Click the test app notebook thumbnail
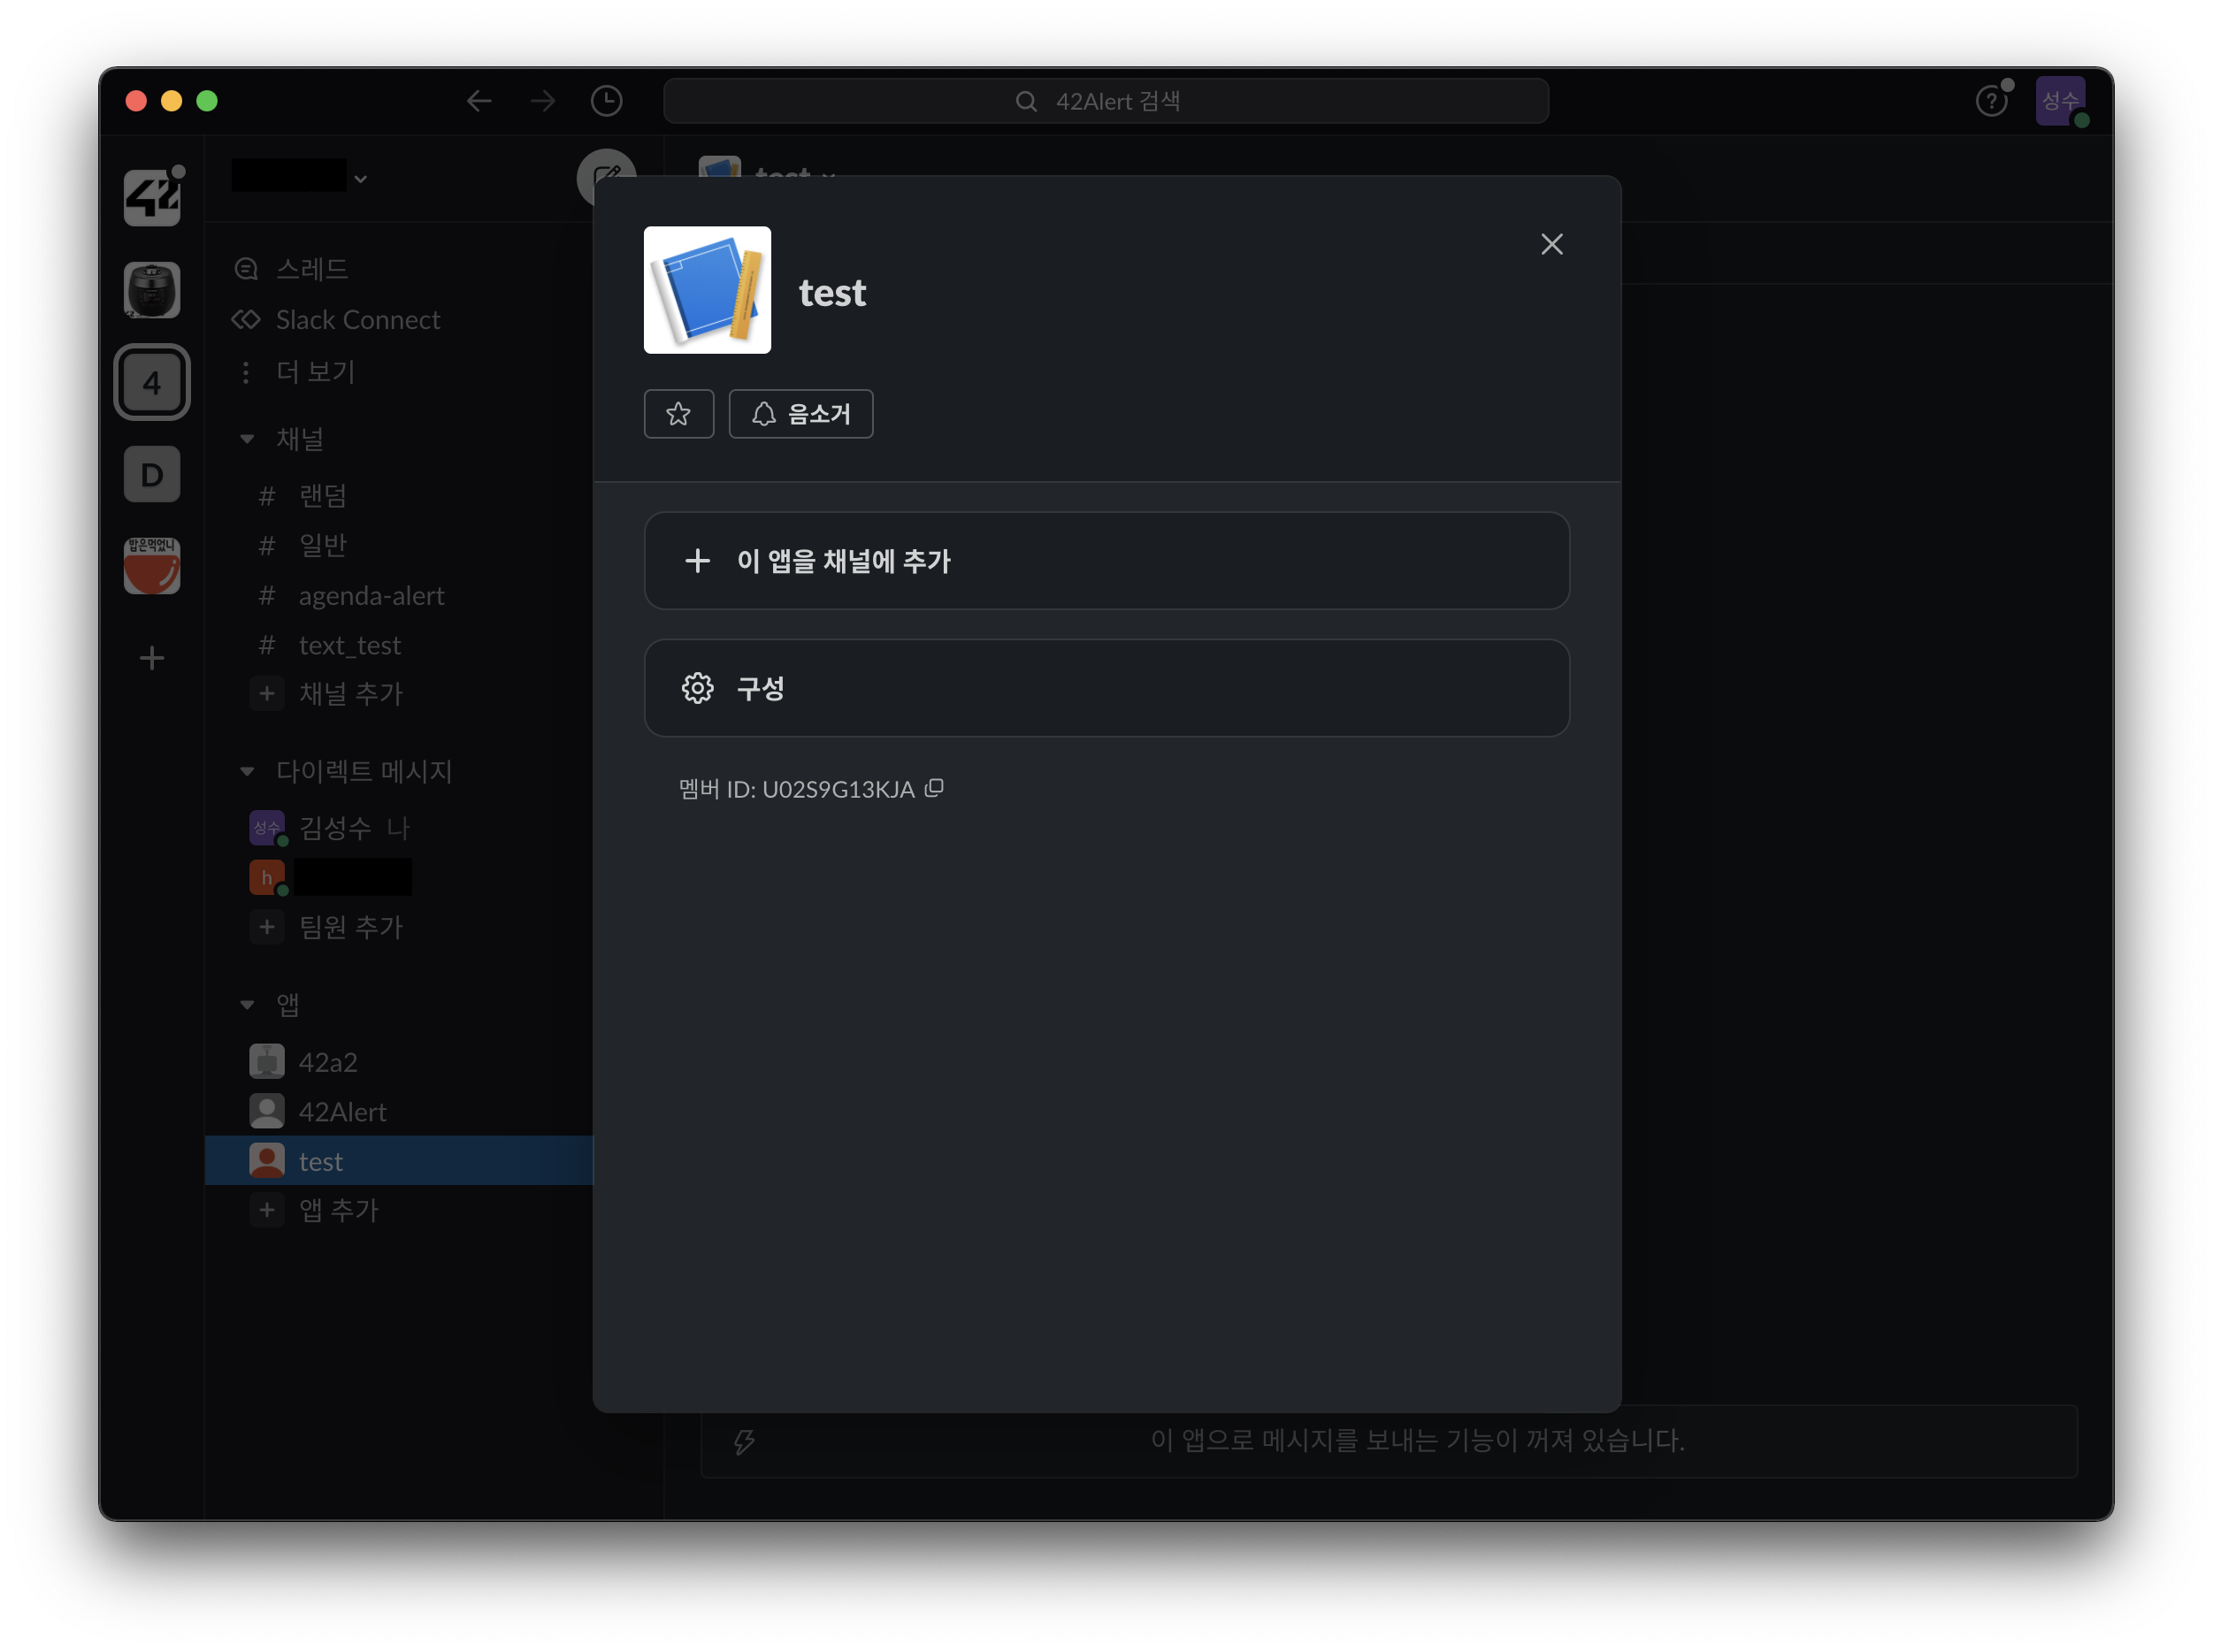The image size is (2213, 1652). point(707,290)
